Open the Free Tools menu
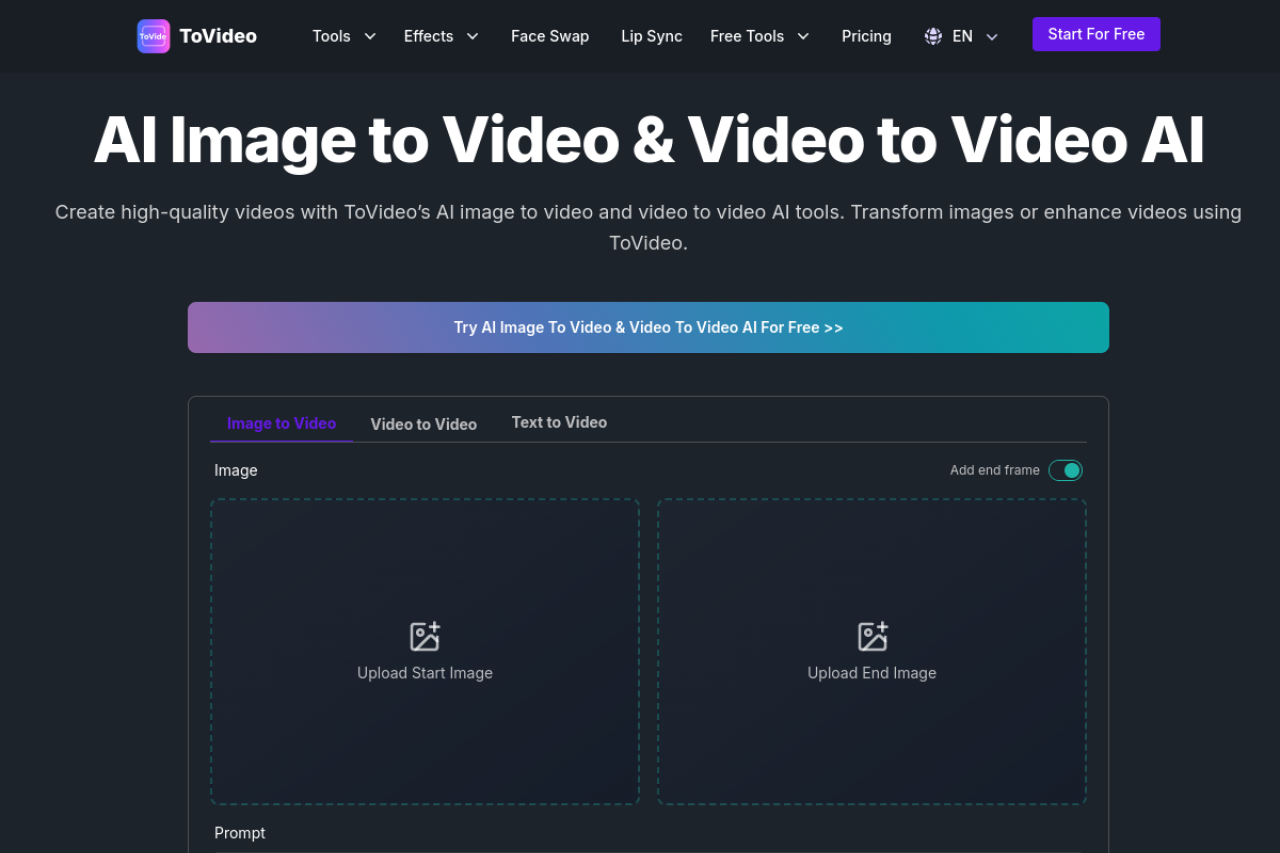The width and height of the screenshot is (1280, 853). (747, 36)
